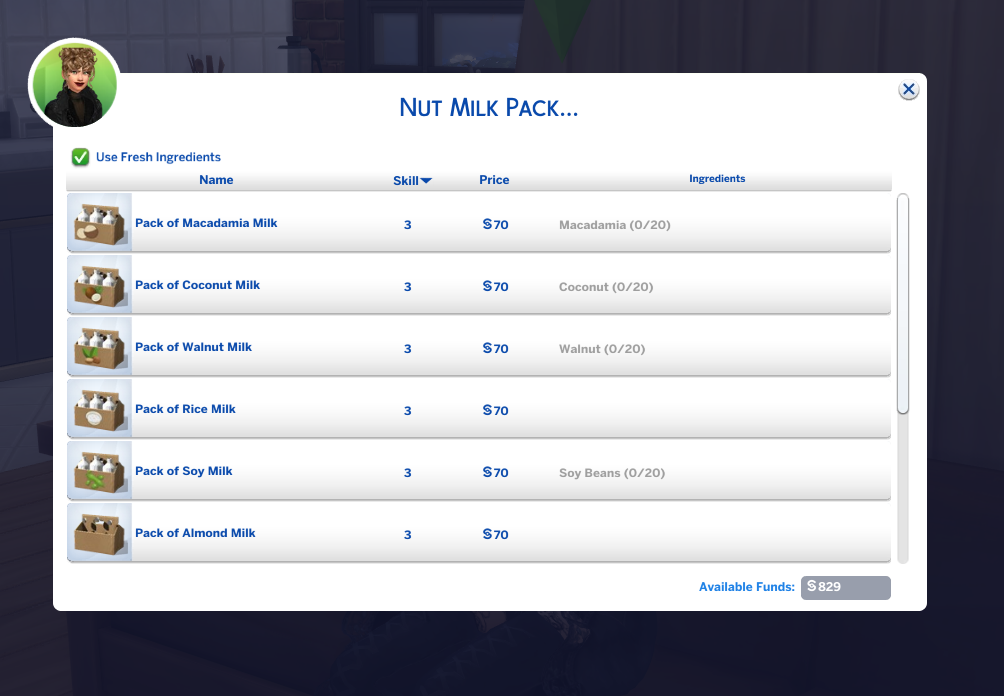
Task: Click the Pack of Rice Milk icon
Action: point(99,408)
